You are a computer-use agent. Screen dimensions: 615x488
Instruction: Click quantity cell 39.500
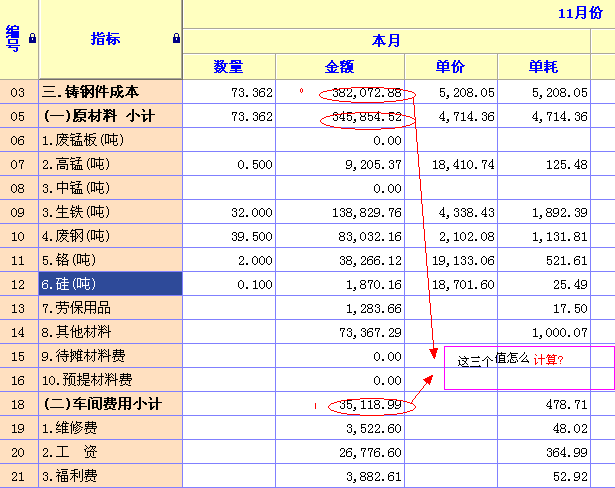[229, 236]
